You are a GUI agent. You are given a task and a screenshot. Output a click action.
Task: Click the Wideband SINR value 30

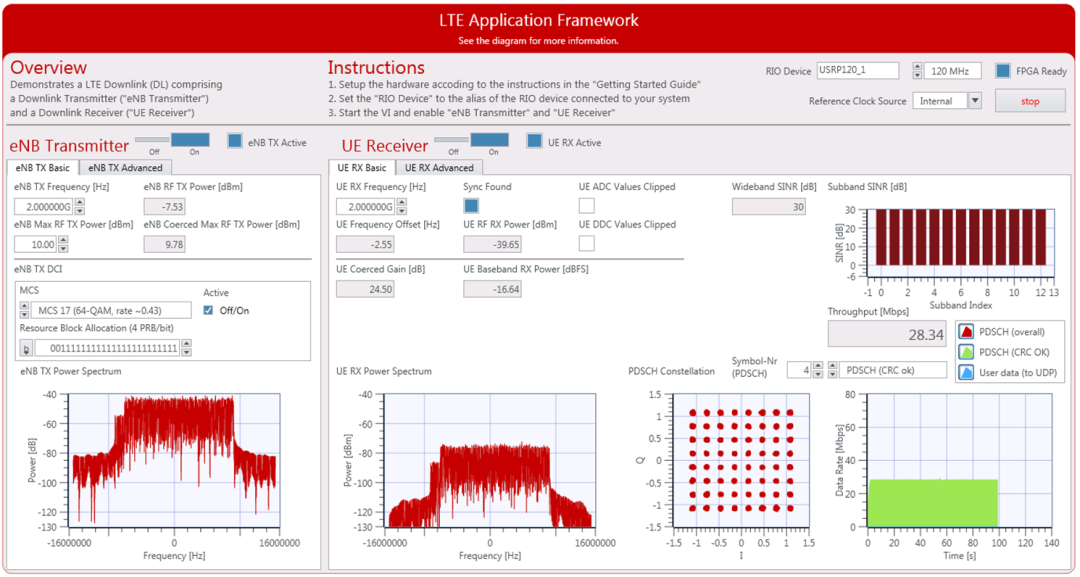pos(769,207)
